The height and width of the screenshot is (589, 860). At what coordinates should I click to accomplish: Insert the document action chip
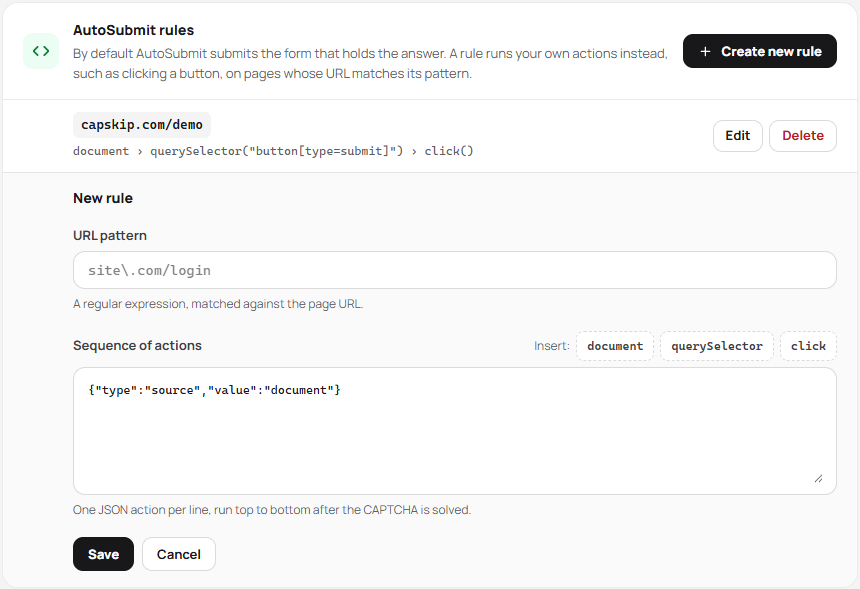pyautogui.click(x=615, y=346)
